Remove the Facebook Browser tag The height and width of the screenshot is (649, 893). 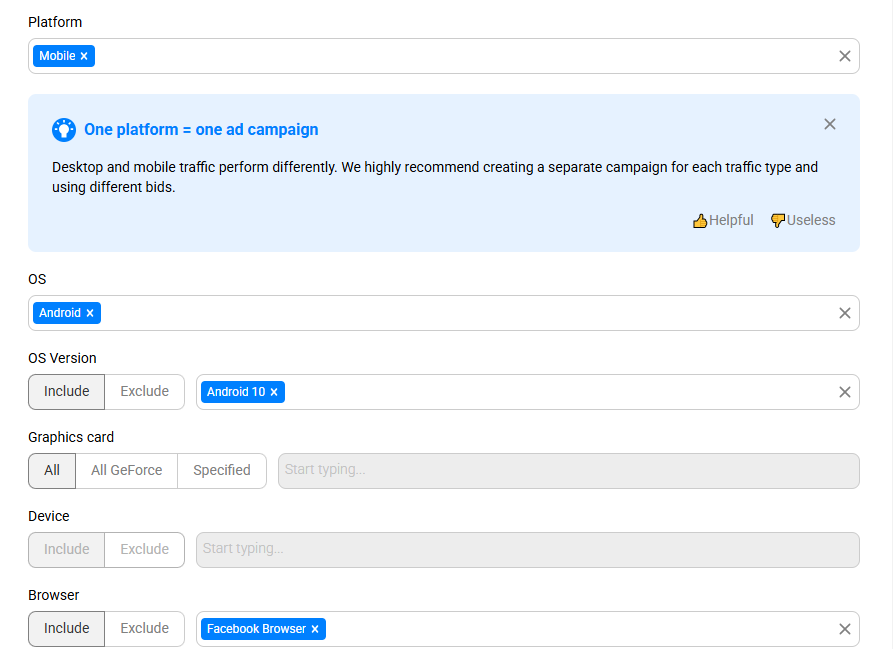point(315,629)
